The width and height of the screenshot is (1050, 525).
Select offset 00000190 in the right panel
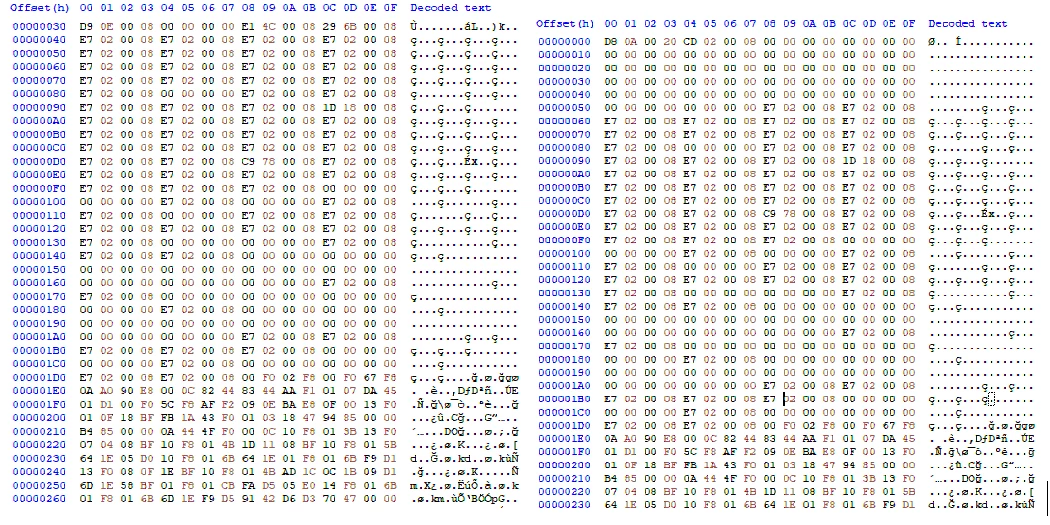click(565, 372)
